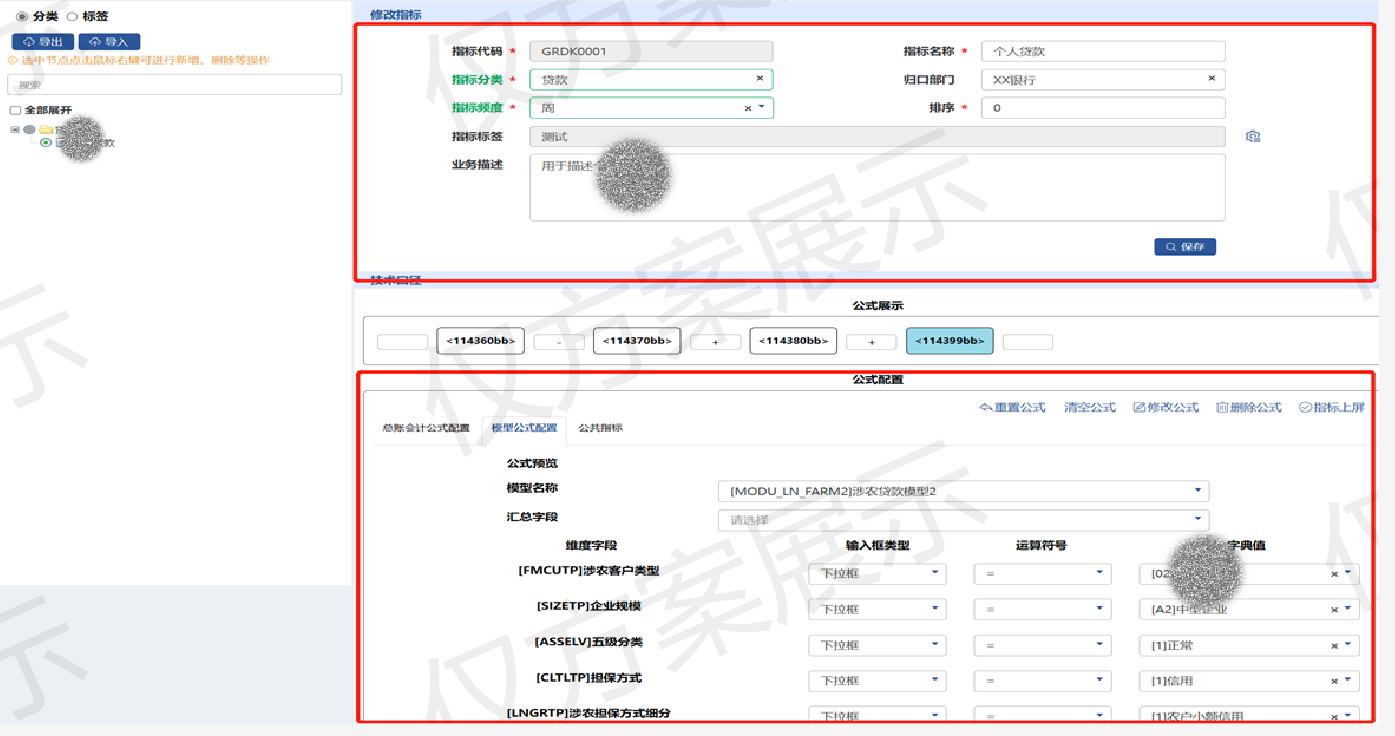Screen dimensions: 1395x736
Task: Click 删除公式 delete formula
Action: point(1248,407)
